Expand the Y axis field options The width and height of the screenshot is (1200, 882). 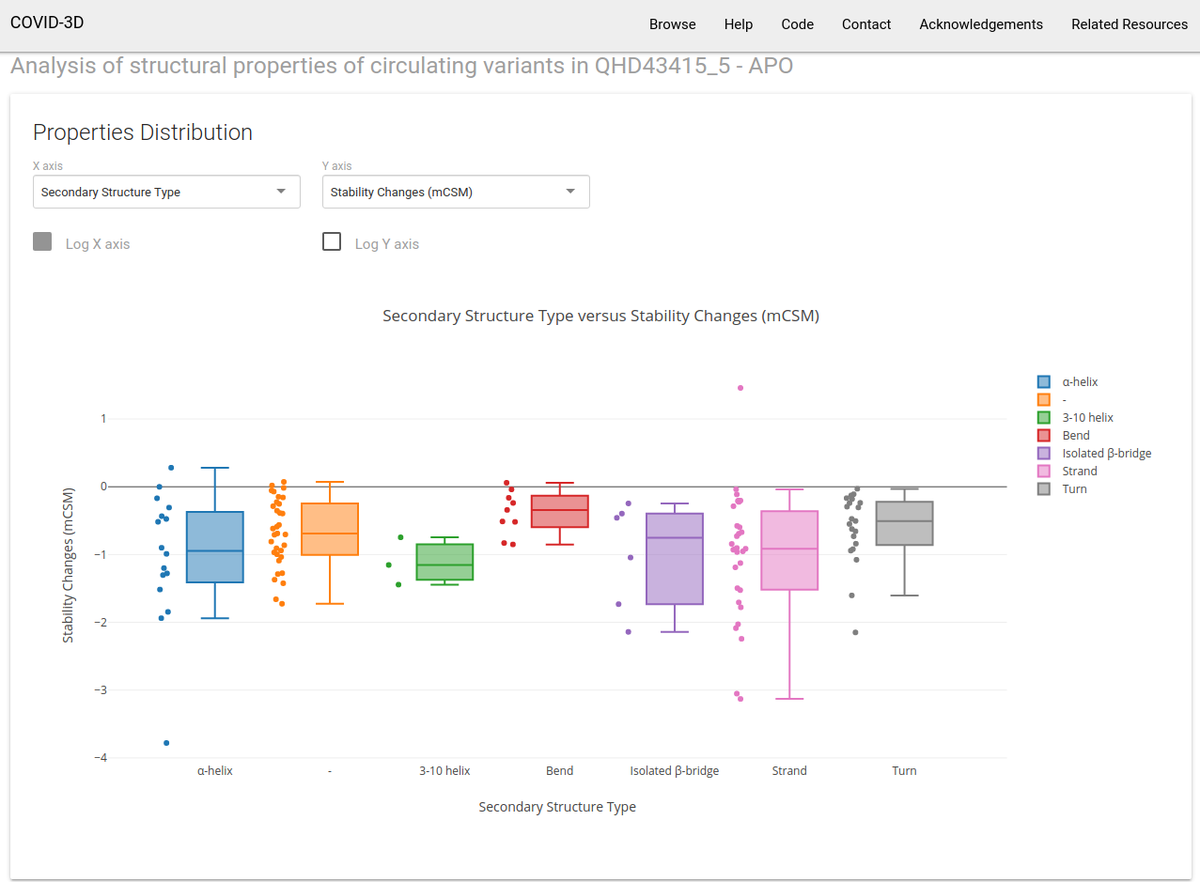point(571,191)
